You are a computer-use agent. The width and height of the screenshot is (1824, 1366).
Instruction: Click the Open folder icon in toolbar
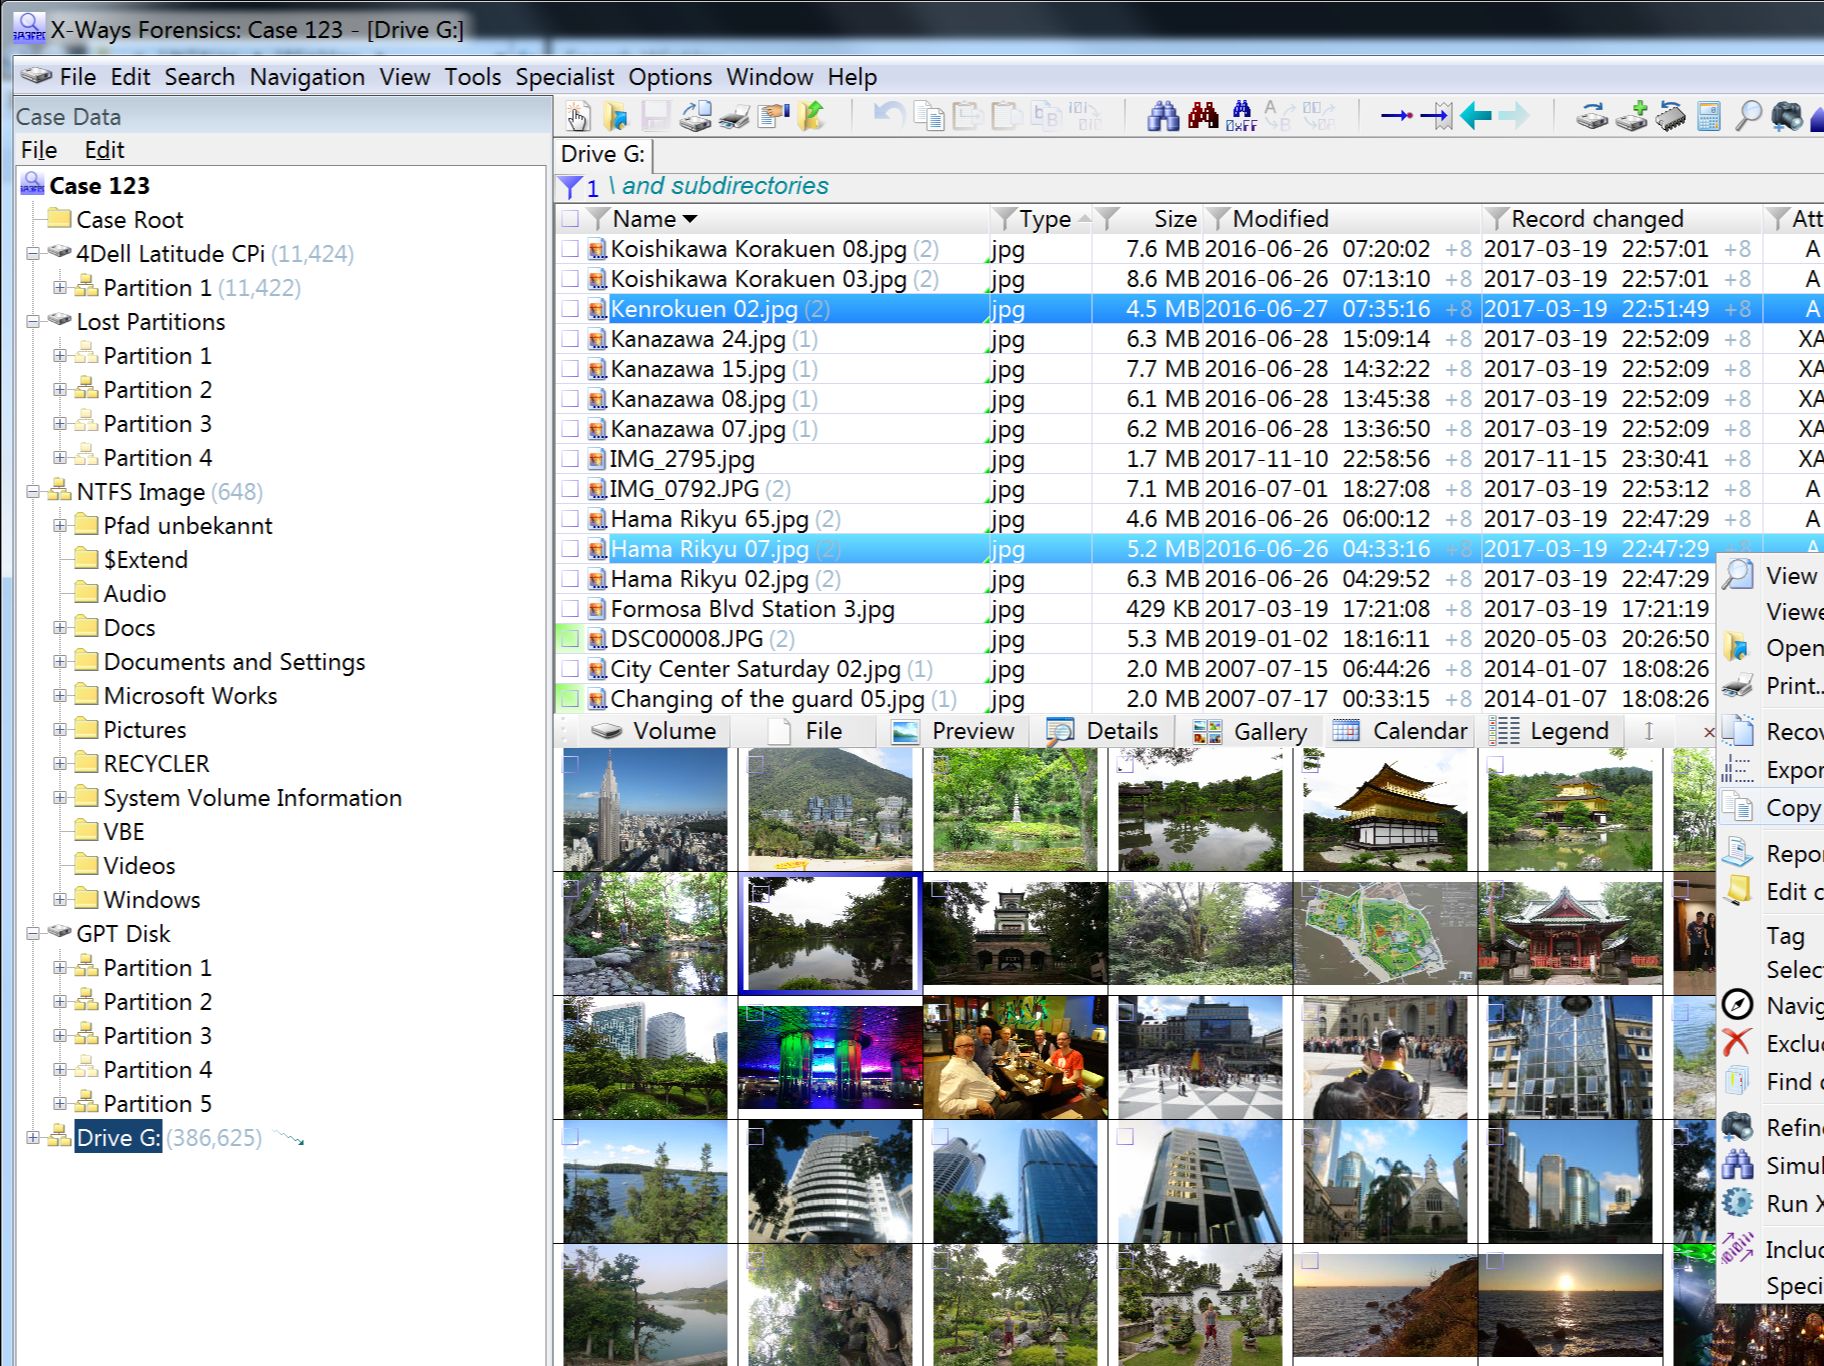tap(616, 116)
